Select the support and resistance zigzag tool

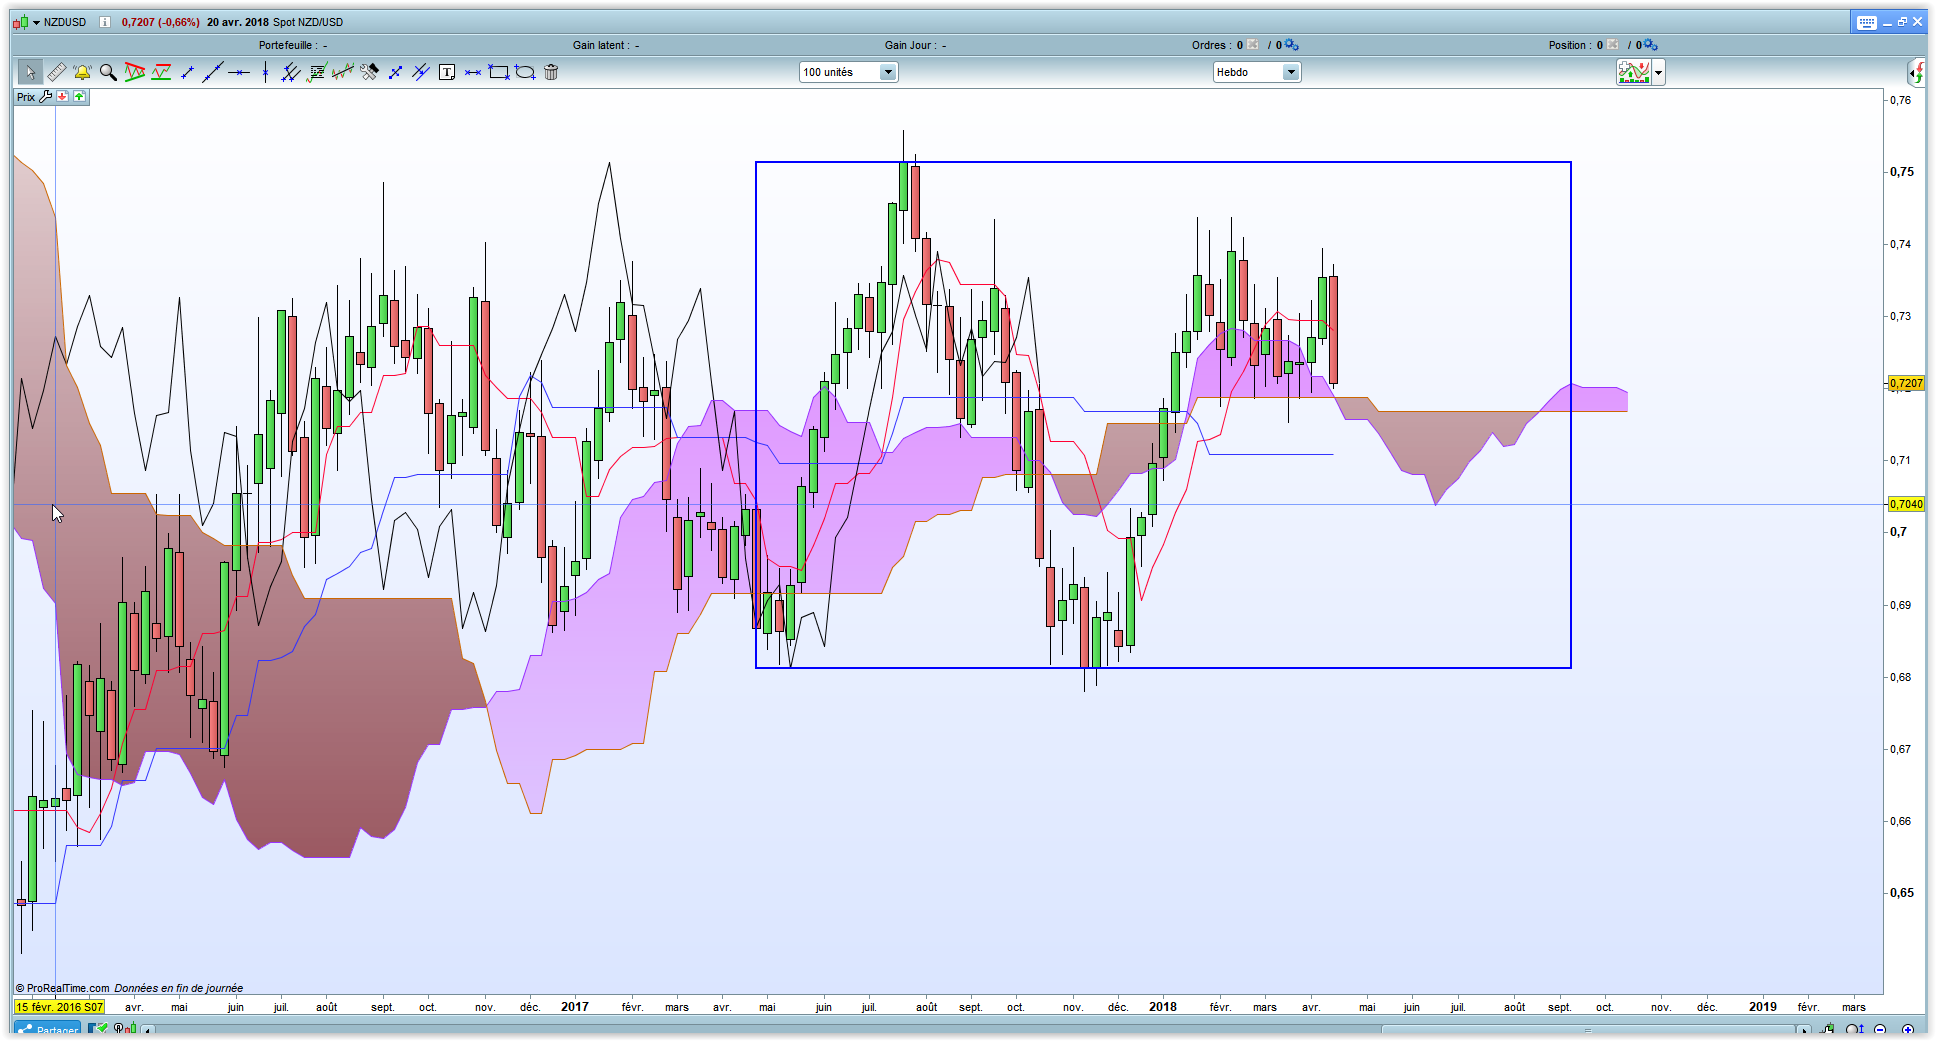[161, 72]
